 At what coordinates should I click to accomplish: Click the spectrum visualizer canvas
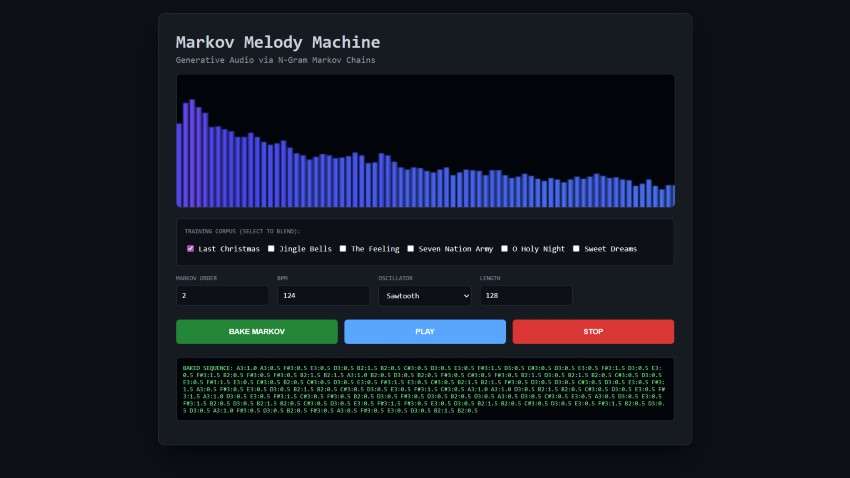pos(426,141)
